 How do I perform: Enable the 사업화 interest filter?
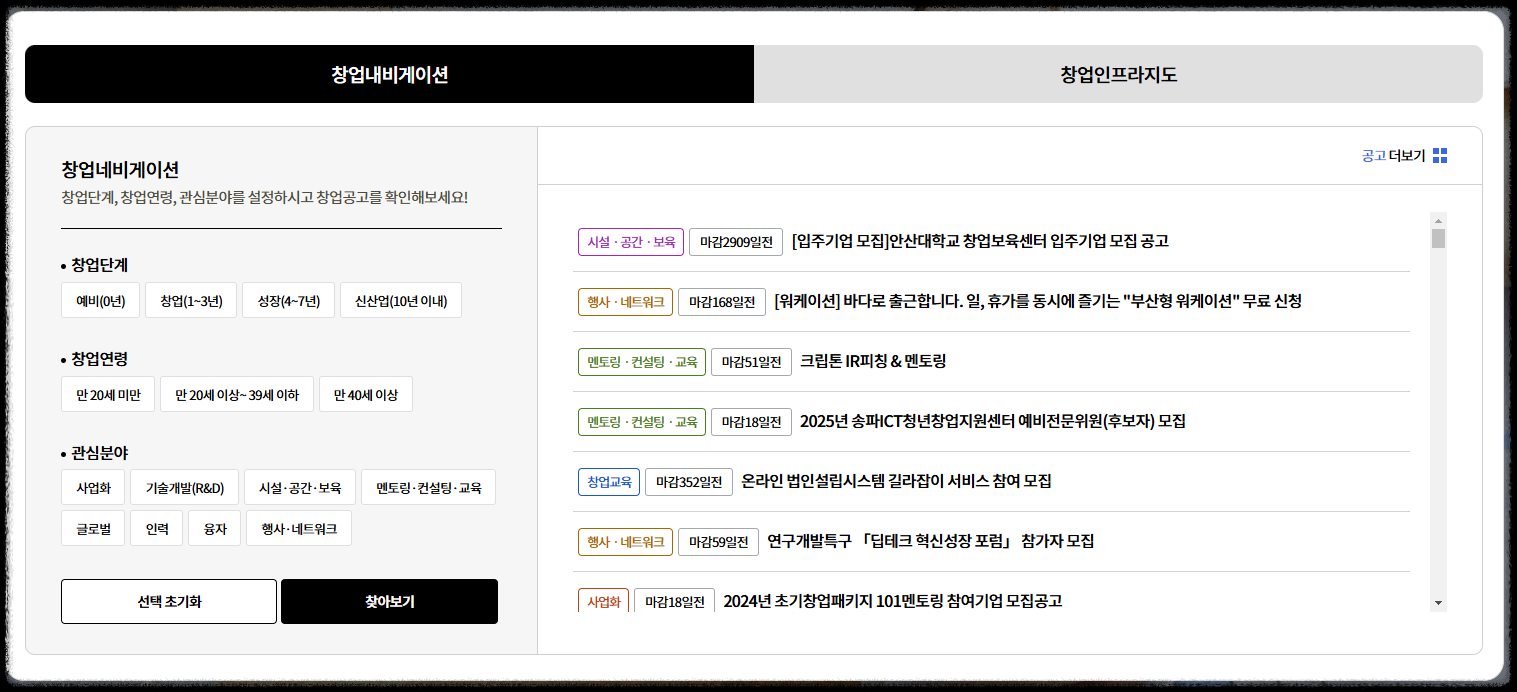tap(92, 487)
